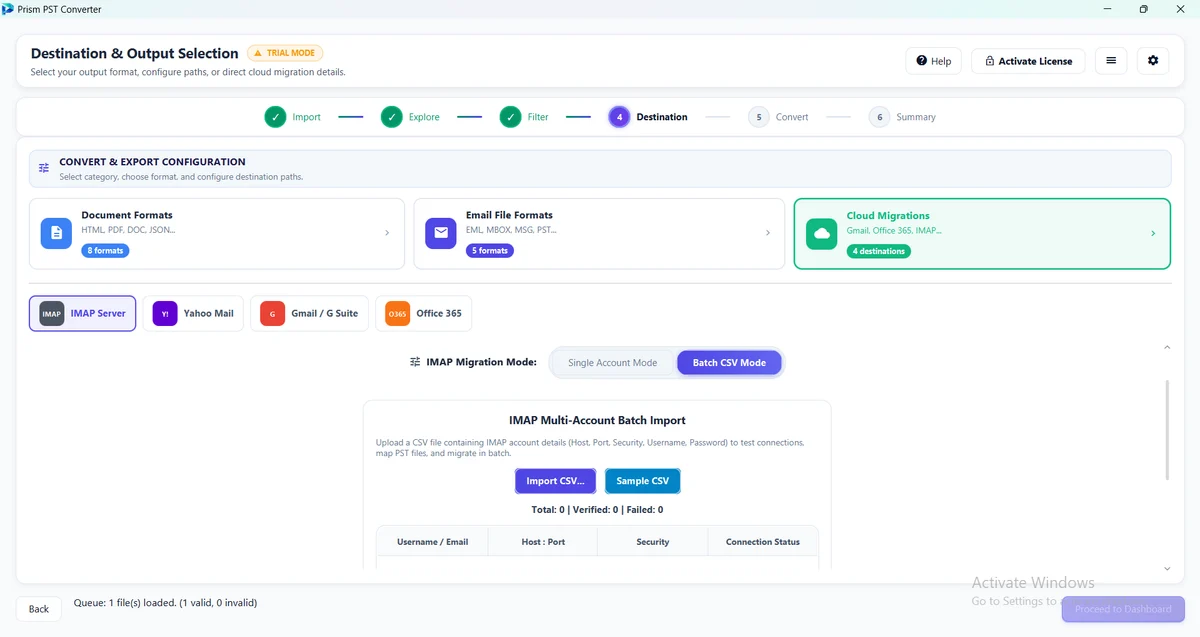Click Activate License button
1200x637 pixels.
1028,61
